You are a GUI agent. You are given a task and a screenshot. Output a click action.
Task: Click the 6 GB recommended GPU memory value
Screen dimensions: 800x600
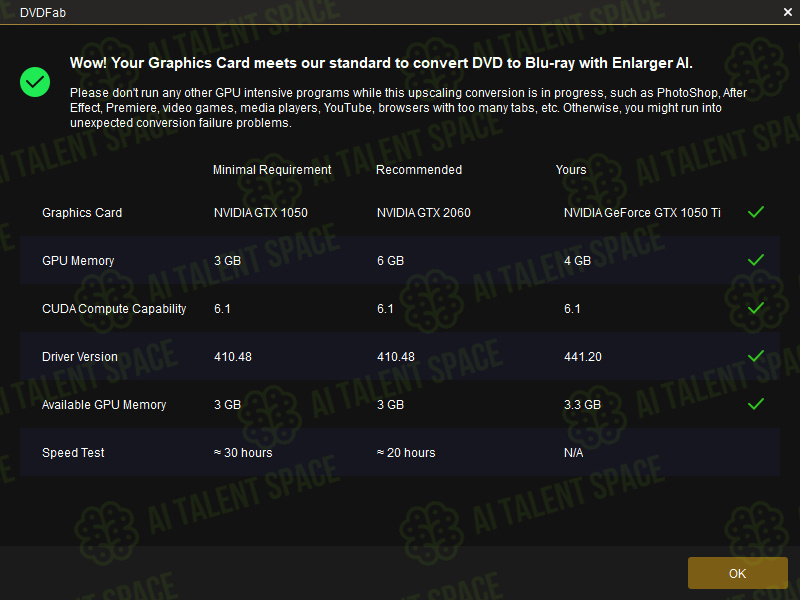(390, 261)
